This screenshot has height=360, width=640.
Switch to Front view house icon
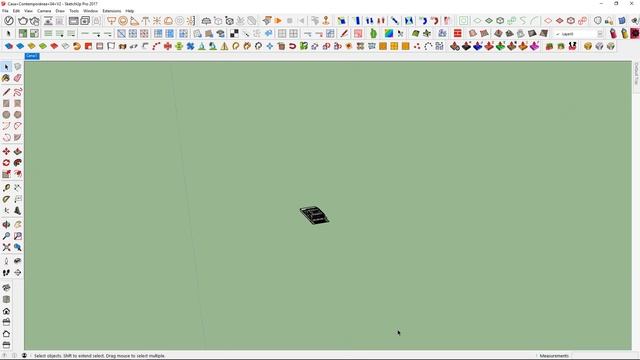coord(6,311)
